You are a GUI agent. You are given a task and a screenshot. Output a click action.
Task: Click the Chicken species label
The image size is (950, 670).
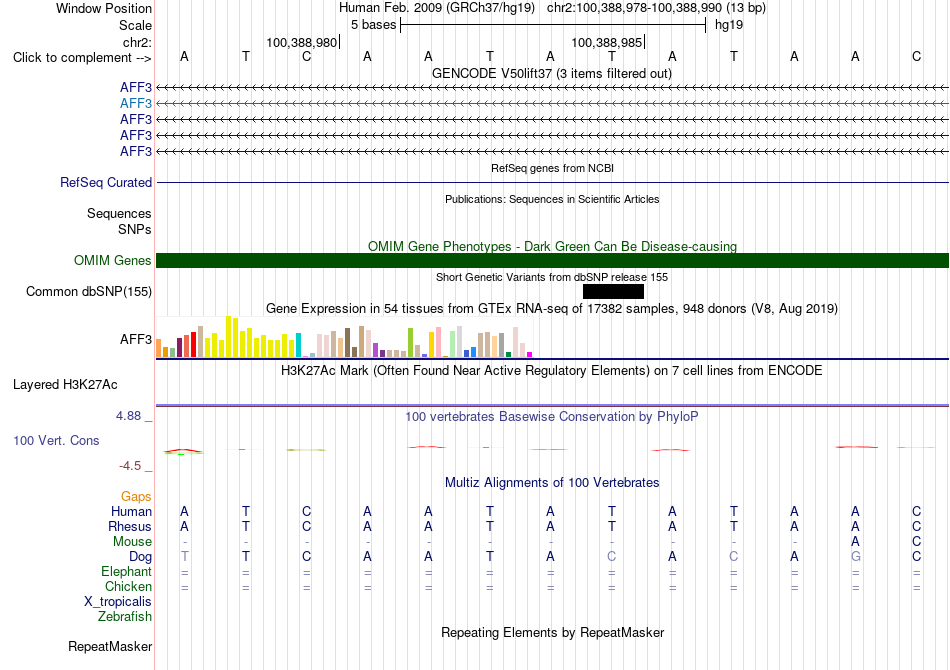(128, 587)
